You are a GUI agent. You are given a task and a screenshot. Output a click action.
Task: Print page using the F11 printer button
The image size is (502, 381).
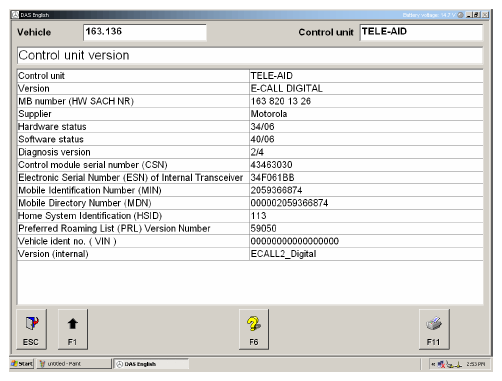pyautogui.click(x=434, y=329)
